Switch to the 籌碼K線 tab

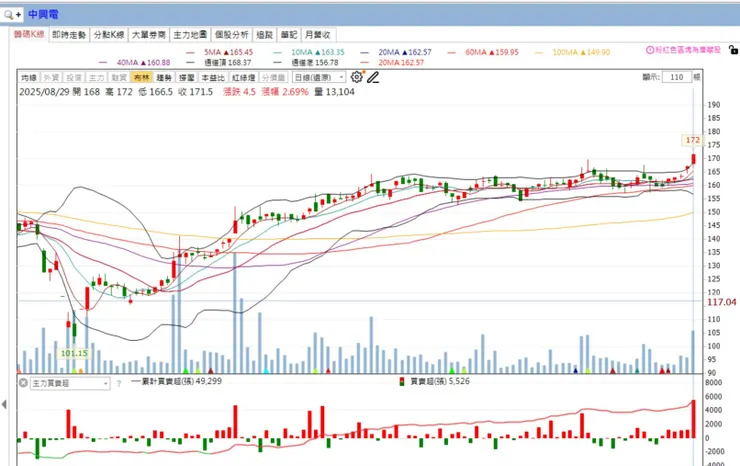click(29, 34)
